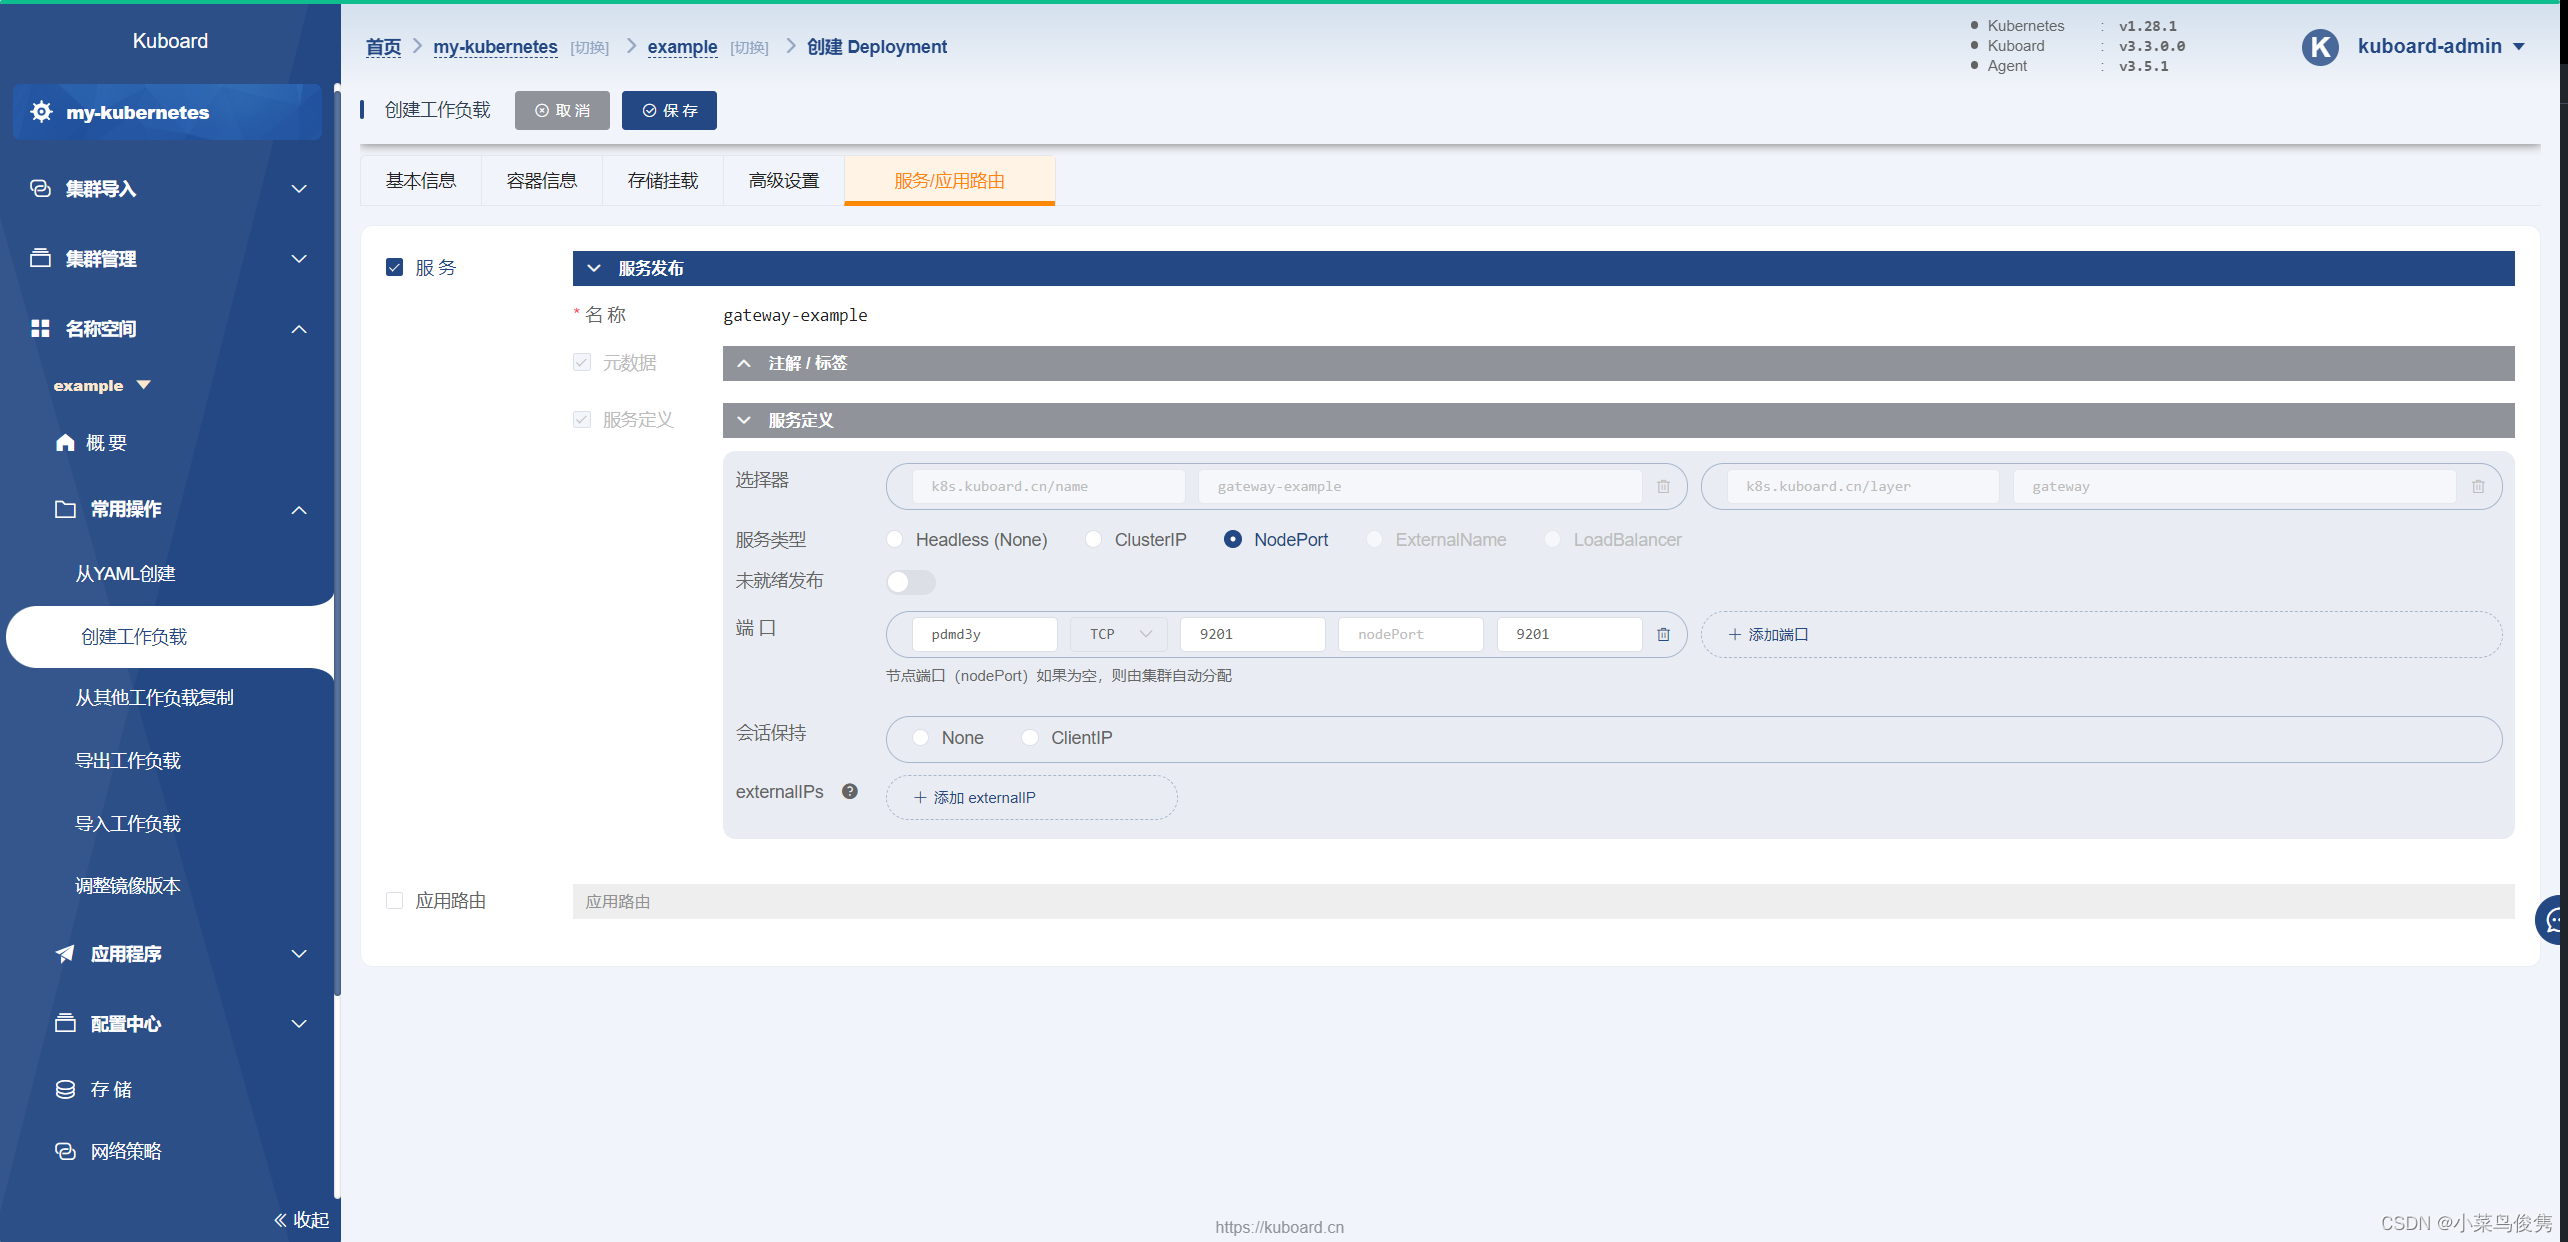Image resolution: width=2568 pixels, height=1242 pixels.
Task: Click the 添加端口 add port button
Action: point(1768,634)
